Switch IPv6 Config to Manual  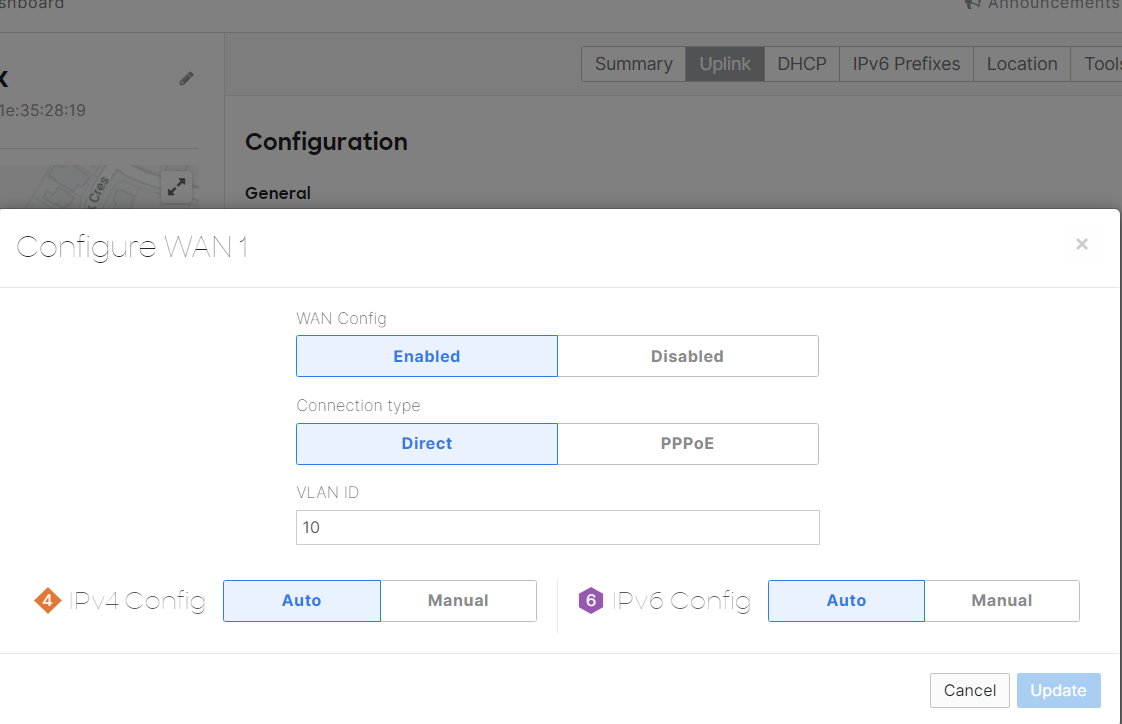[x=1001, y=601]
